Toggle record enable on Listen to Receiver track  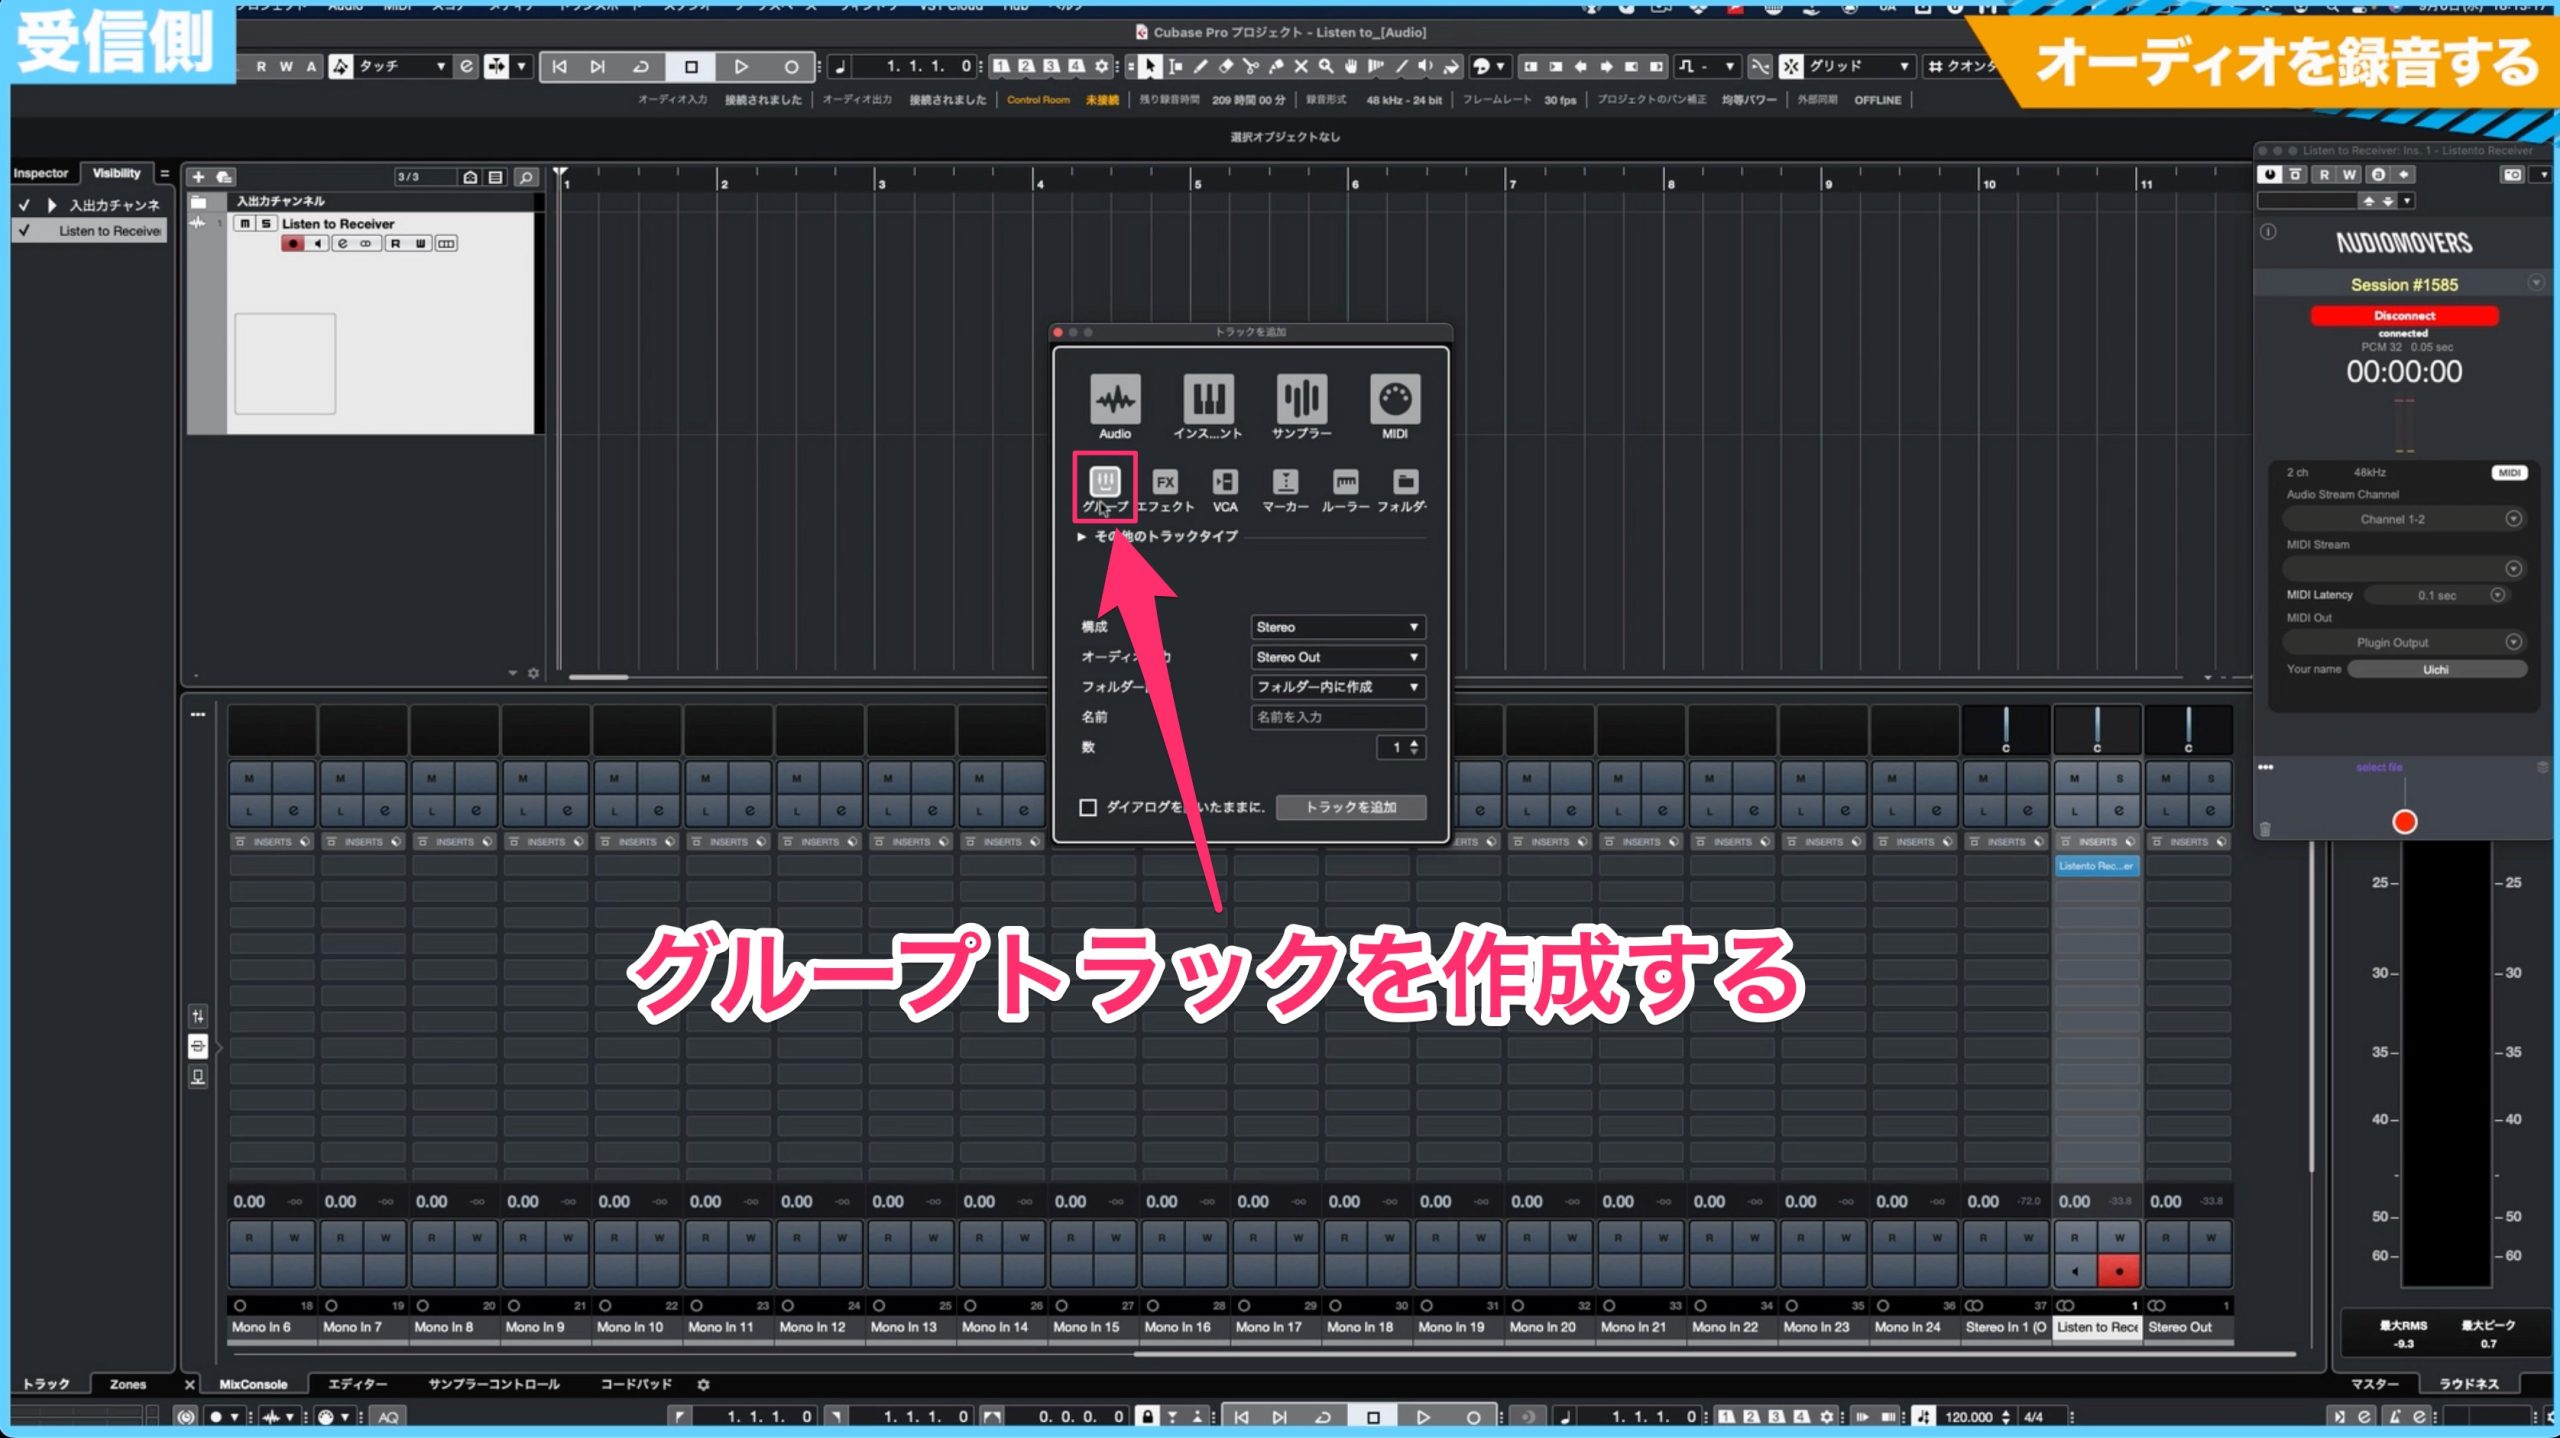coord(293,243)
